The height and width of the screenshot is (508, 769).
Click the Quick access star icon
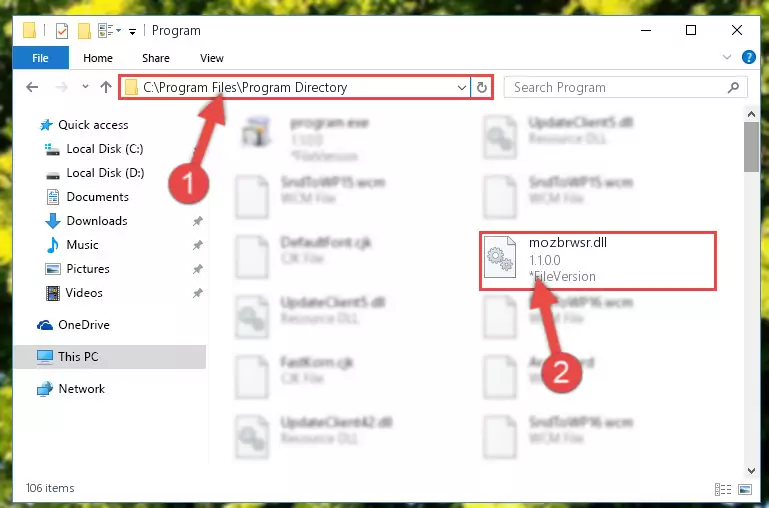pyautogui.click(x=46, y=125)
